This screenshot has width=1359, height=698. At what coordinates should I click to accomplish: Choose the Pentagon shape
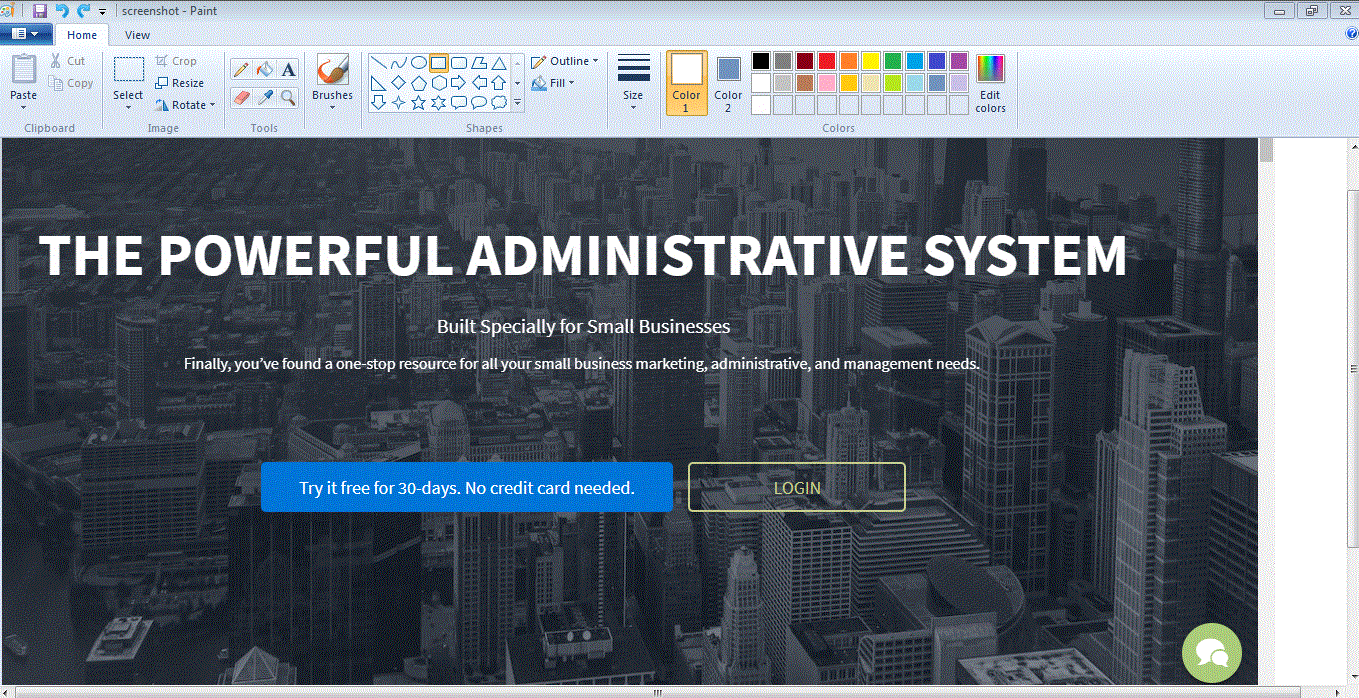419,82
